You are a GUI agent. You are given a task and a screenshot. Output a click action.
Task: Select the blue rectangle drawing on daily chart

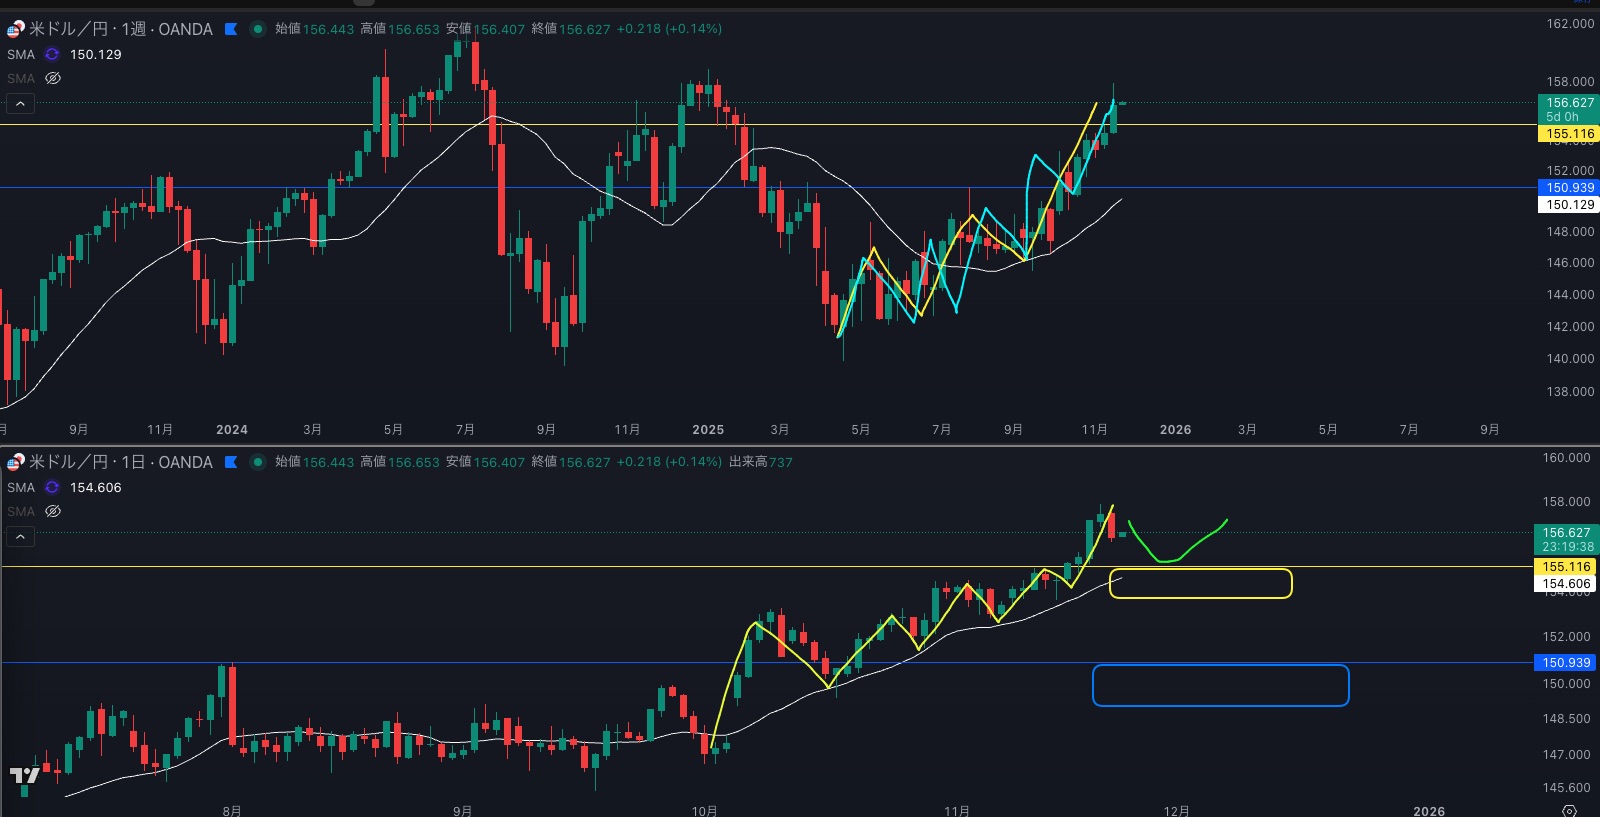[x=1220, y=667]
